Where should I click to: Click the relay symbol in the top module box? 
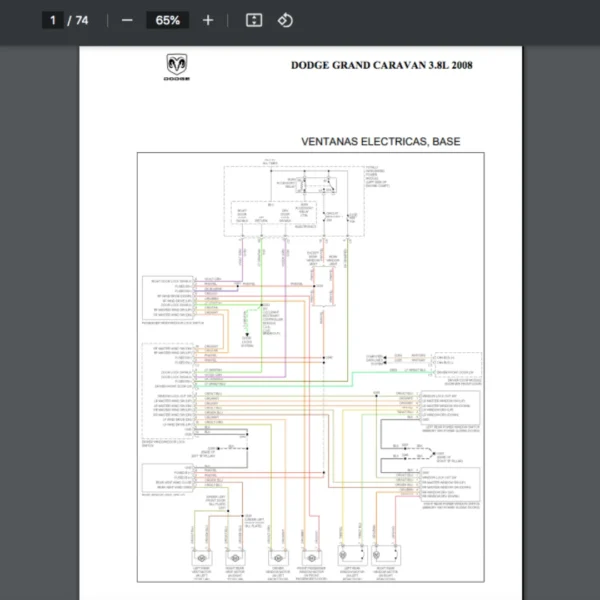tap(327, 186)
